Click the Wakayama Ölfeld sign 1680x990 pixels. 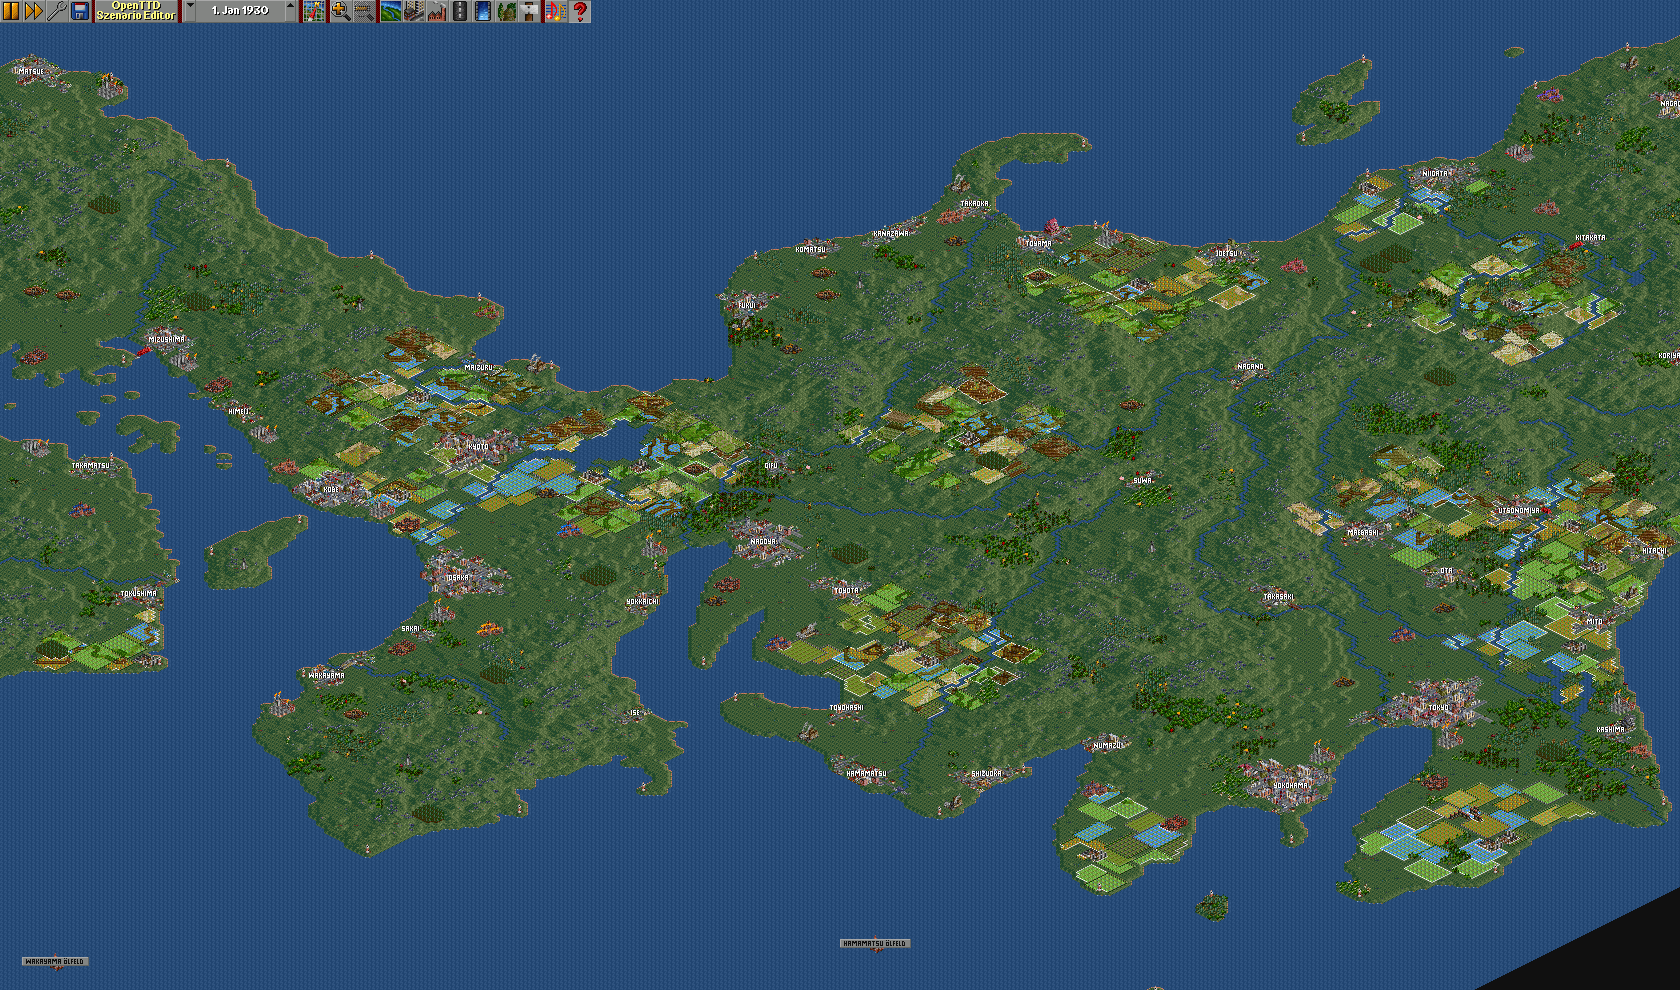[x=55, y=961]
